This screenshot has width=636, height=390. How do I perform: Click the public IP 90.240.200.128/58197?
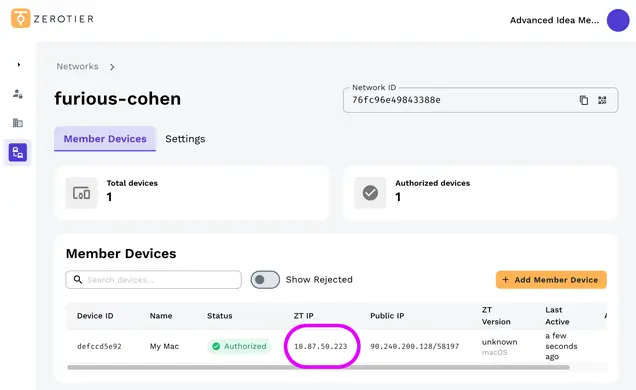point(415,346)
